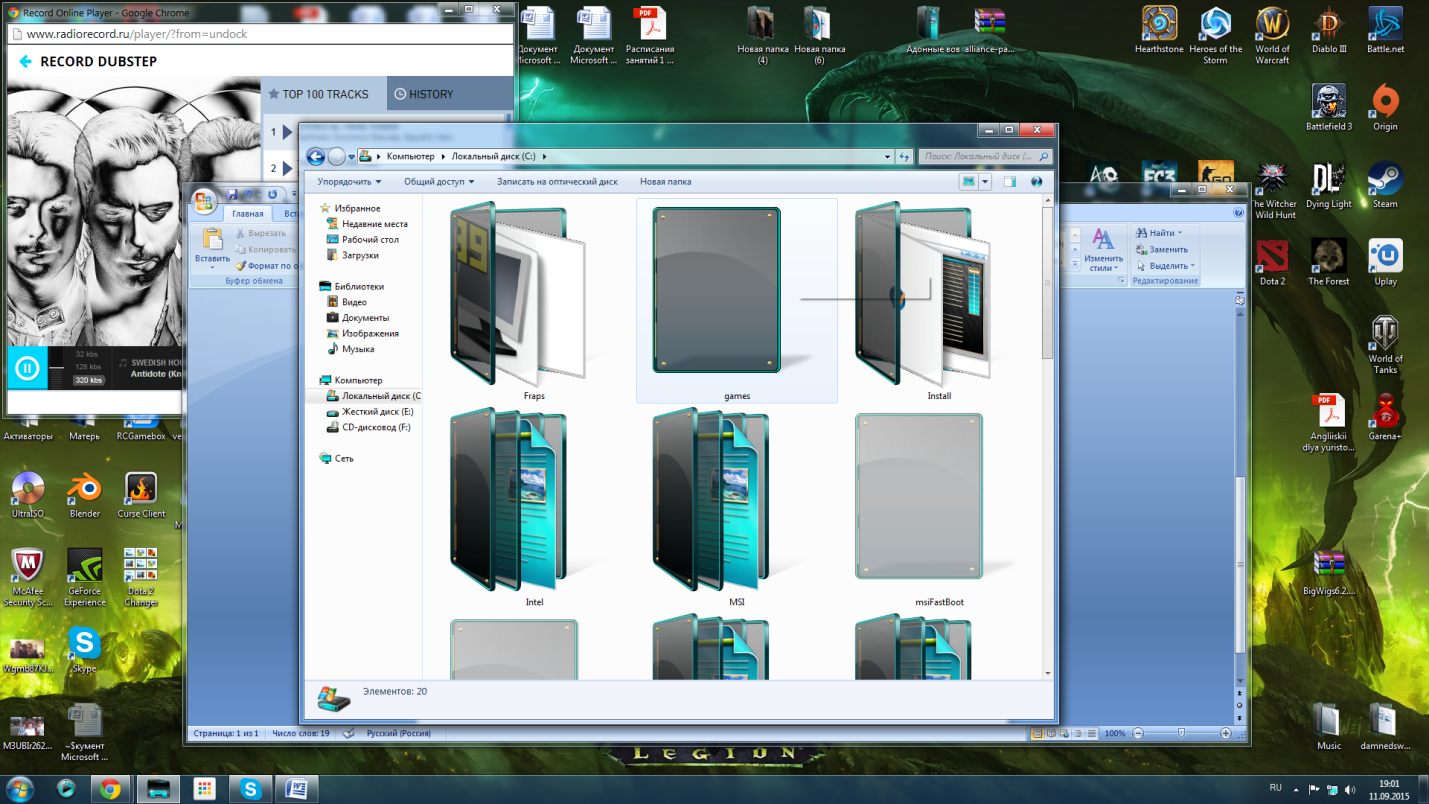Viewport: 1429px width, 804px height.
Task: Click the Chrome icon in the taskbar
Action: coord(110,789)
